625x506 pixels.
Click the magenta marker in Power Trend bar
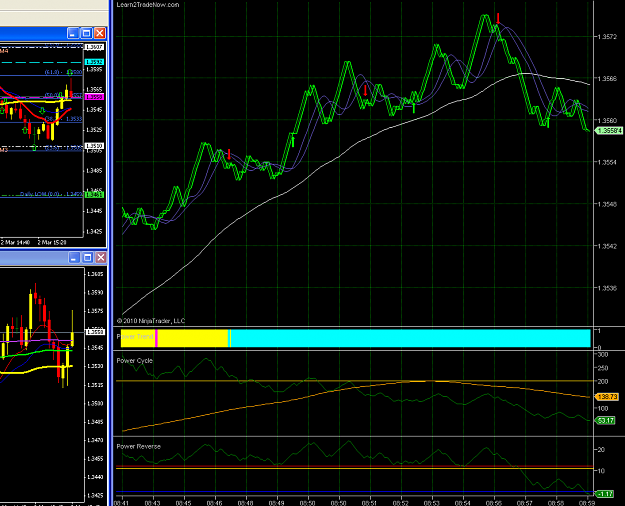(x=156, y=338)
